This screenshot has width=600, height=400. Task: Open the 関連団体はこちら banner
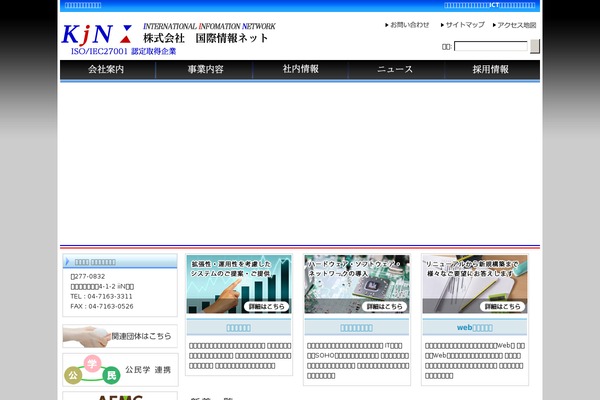[x=120, y=336]
